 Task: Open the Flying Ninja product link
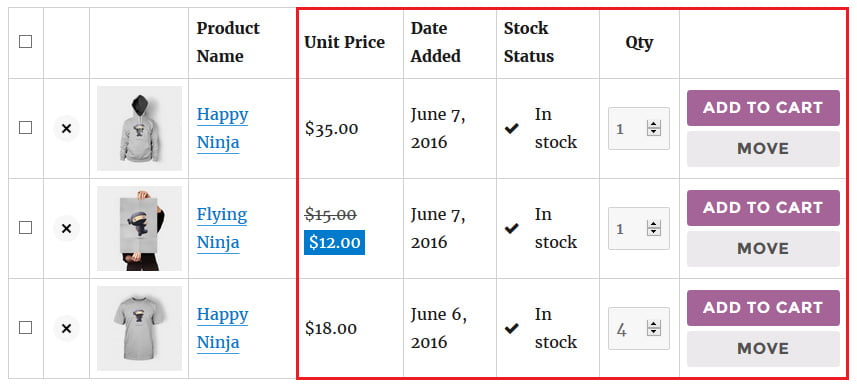[222, 228]
